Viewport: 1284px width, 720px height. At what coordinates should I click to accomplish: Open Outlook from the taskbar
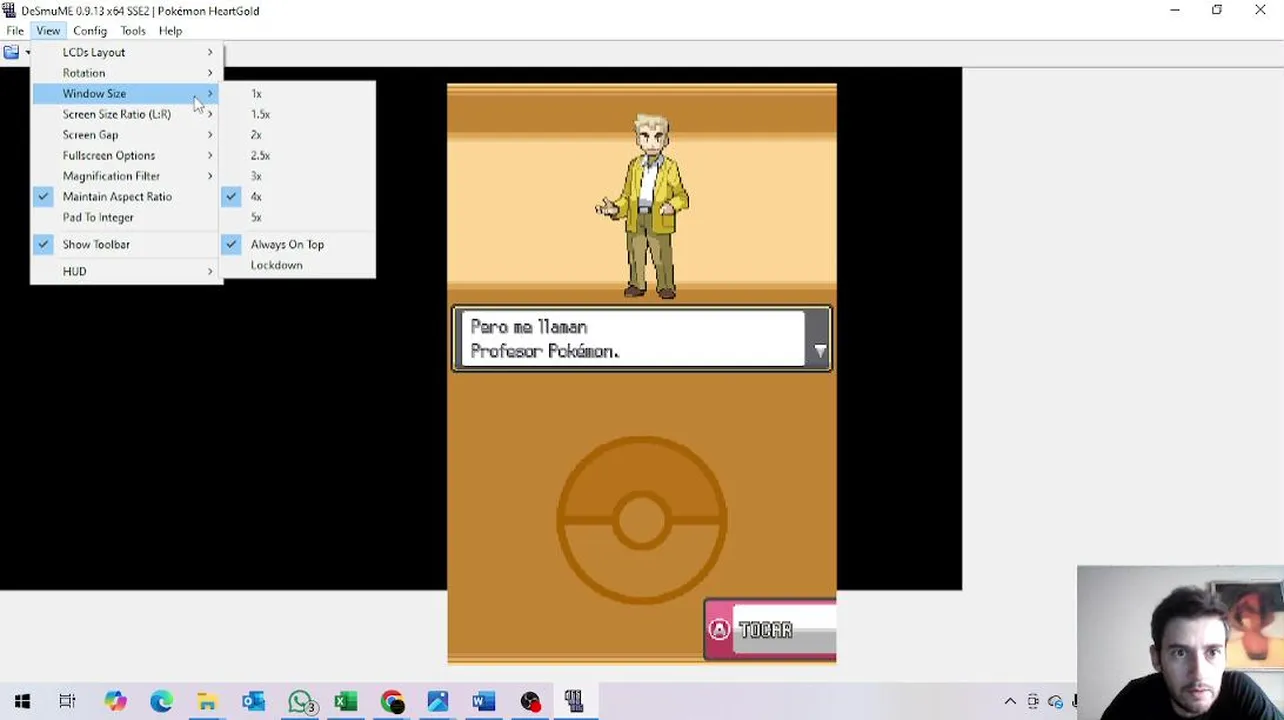[253, 702]
